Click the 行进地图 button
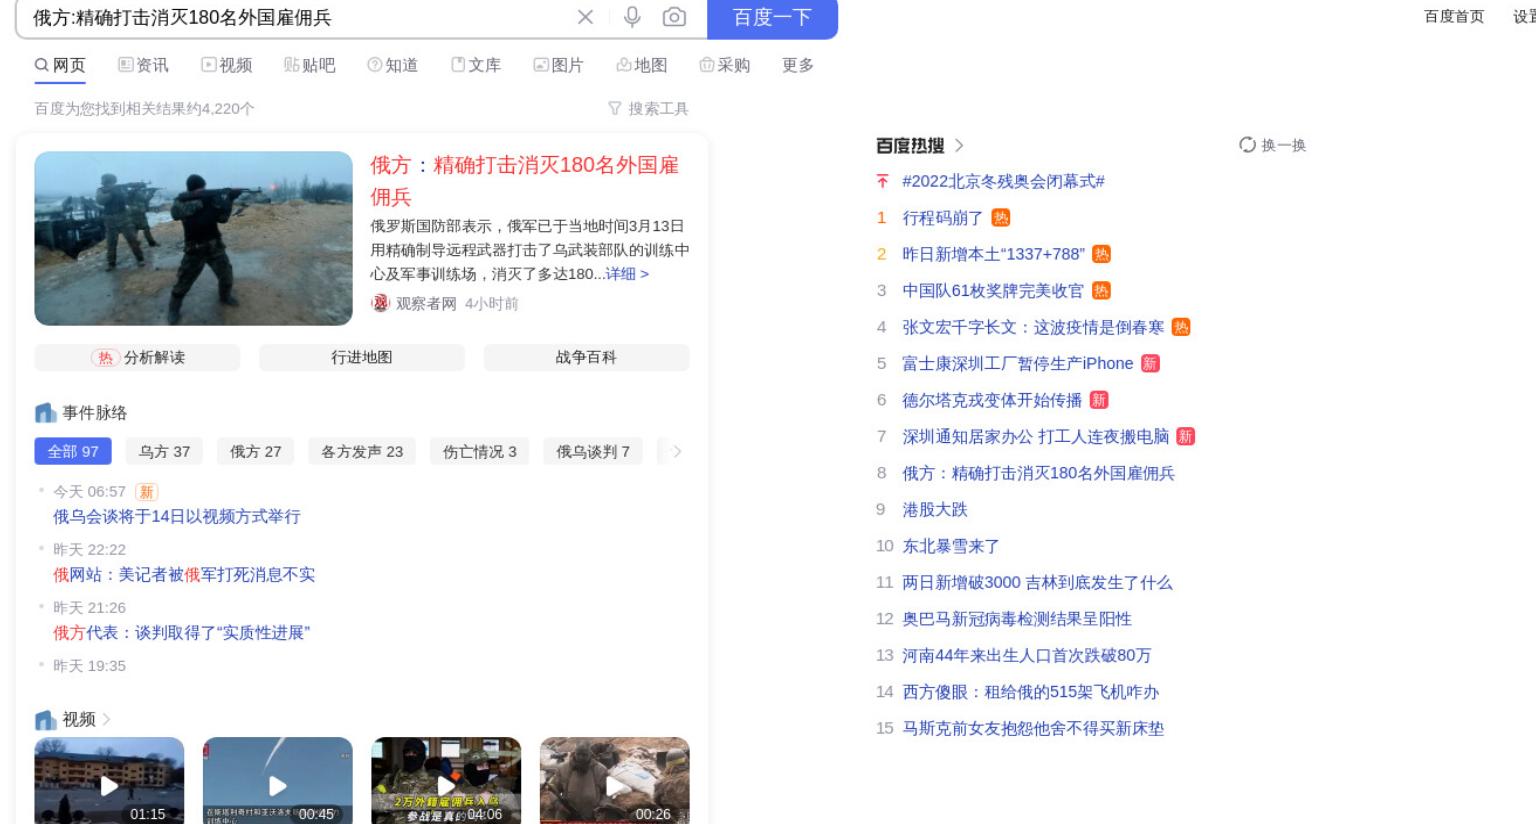Image resolution: width=1536 pixels, height=824 pixels. 362,357
